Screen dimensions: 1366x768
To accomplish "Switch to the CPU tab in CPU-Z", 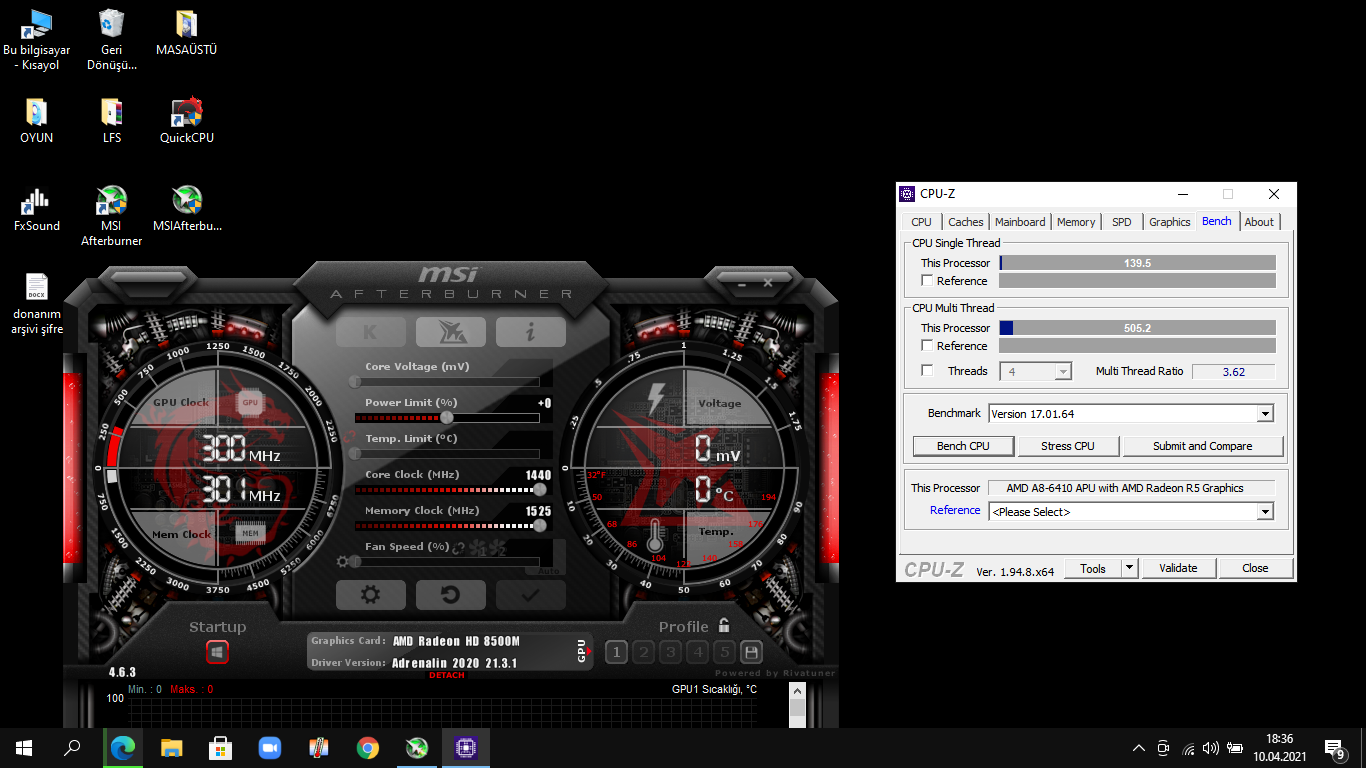I will (x=921, y=222).
